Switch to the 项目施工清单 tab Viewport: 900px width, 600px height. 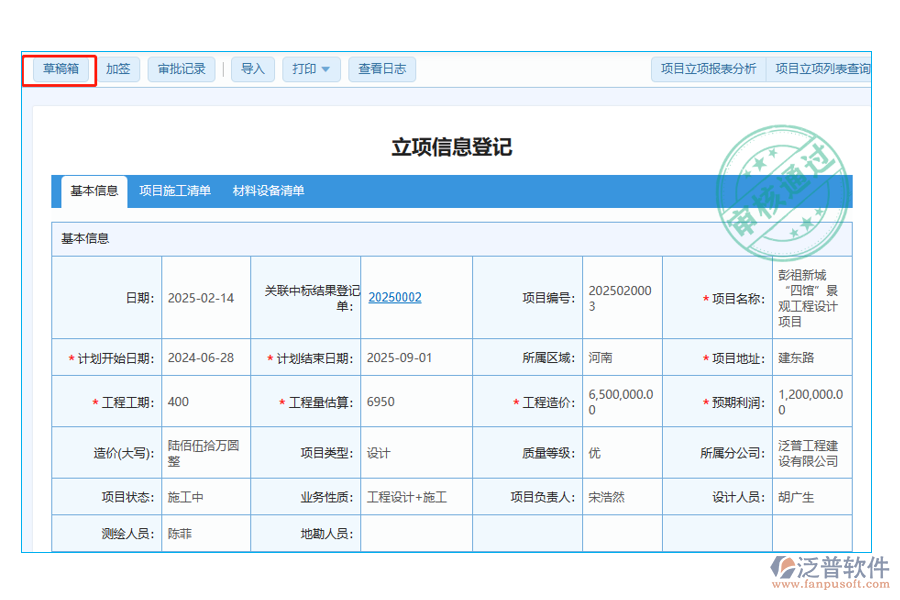[x=176, y=191]
